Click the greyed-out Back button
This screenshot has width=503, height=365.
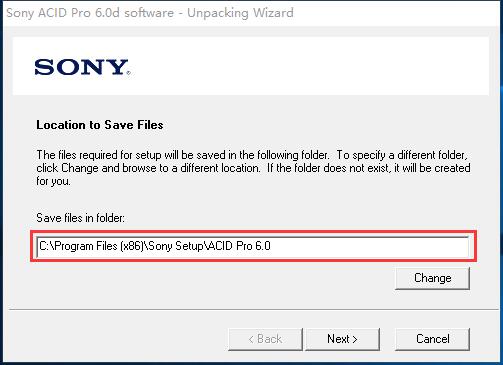tap(265, 339)
